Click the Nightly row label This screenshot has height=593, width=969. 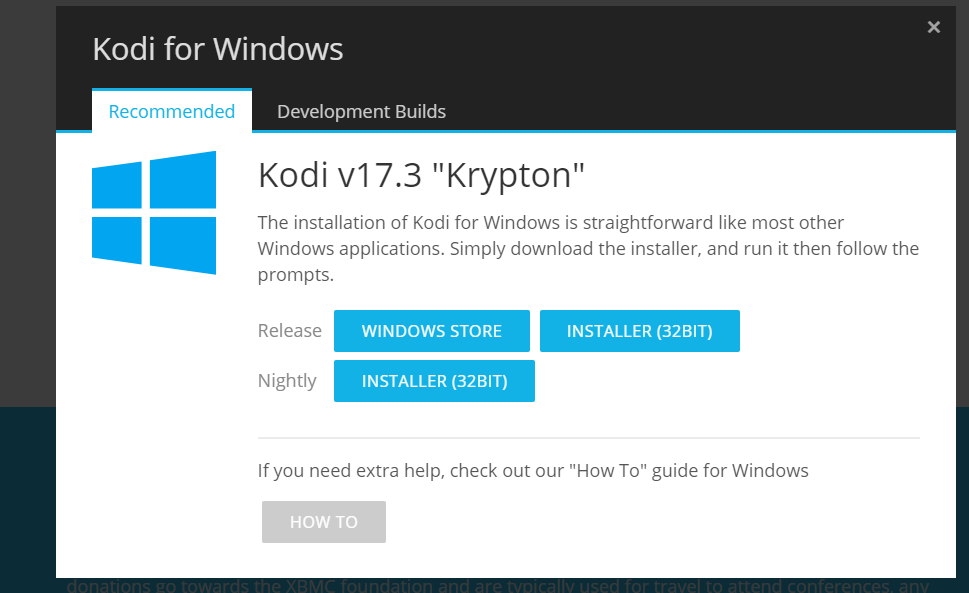pos(287,381)
